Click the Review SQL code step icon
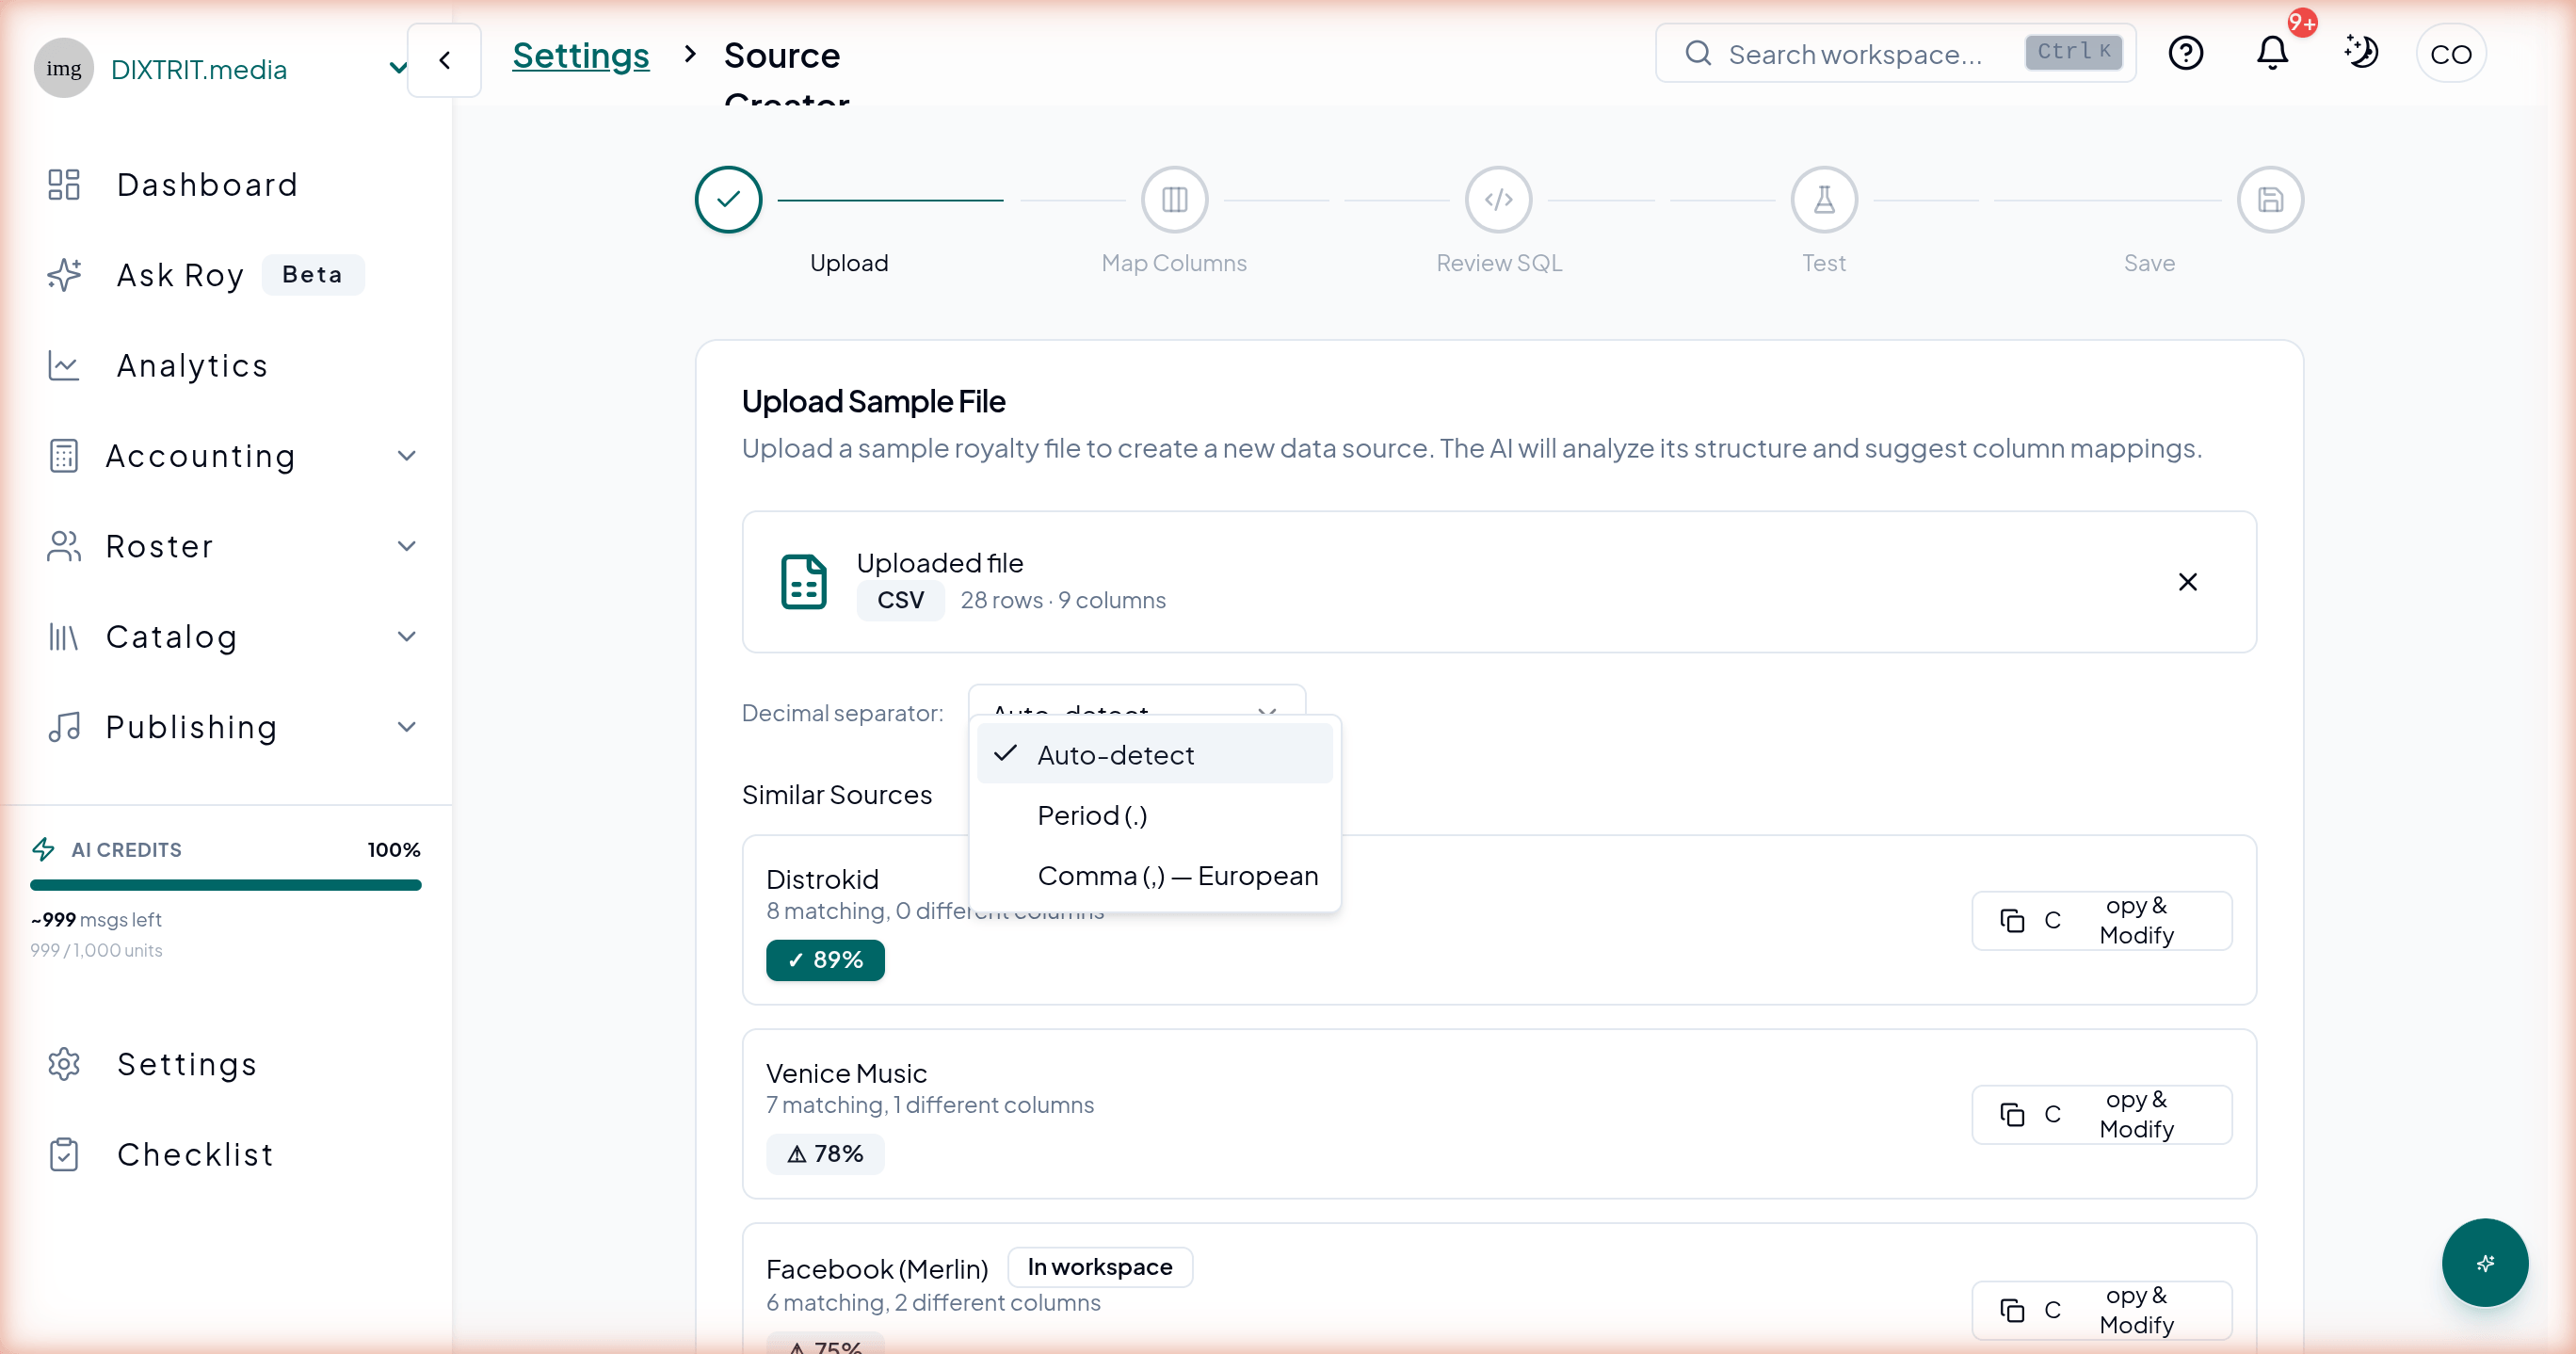 [x=1499, y=200]
